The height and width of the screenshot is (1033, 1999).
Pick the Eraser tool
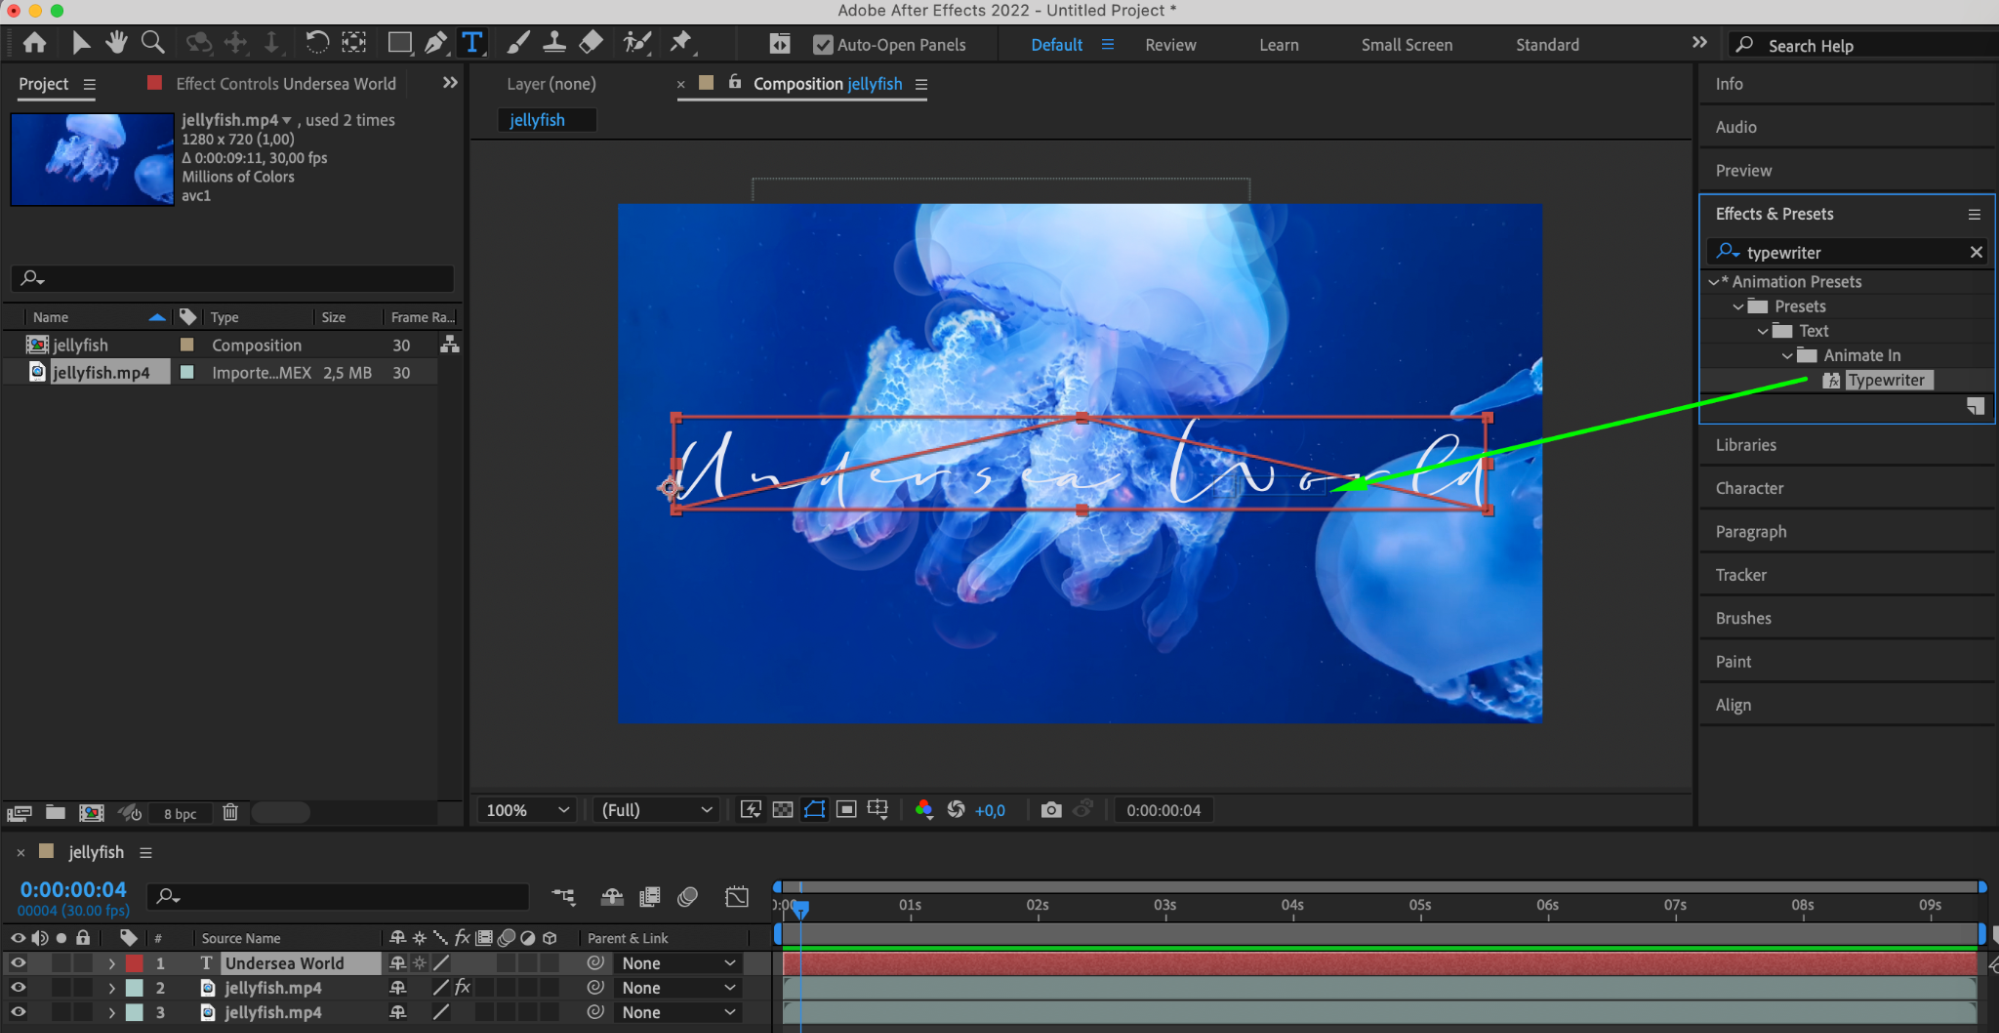pyautogui.click(x=591, y=42)
